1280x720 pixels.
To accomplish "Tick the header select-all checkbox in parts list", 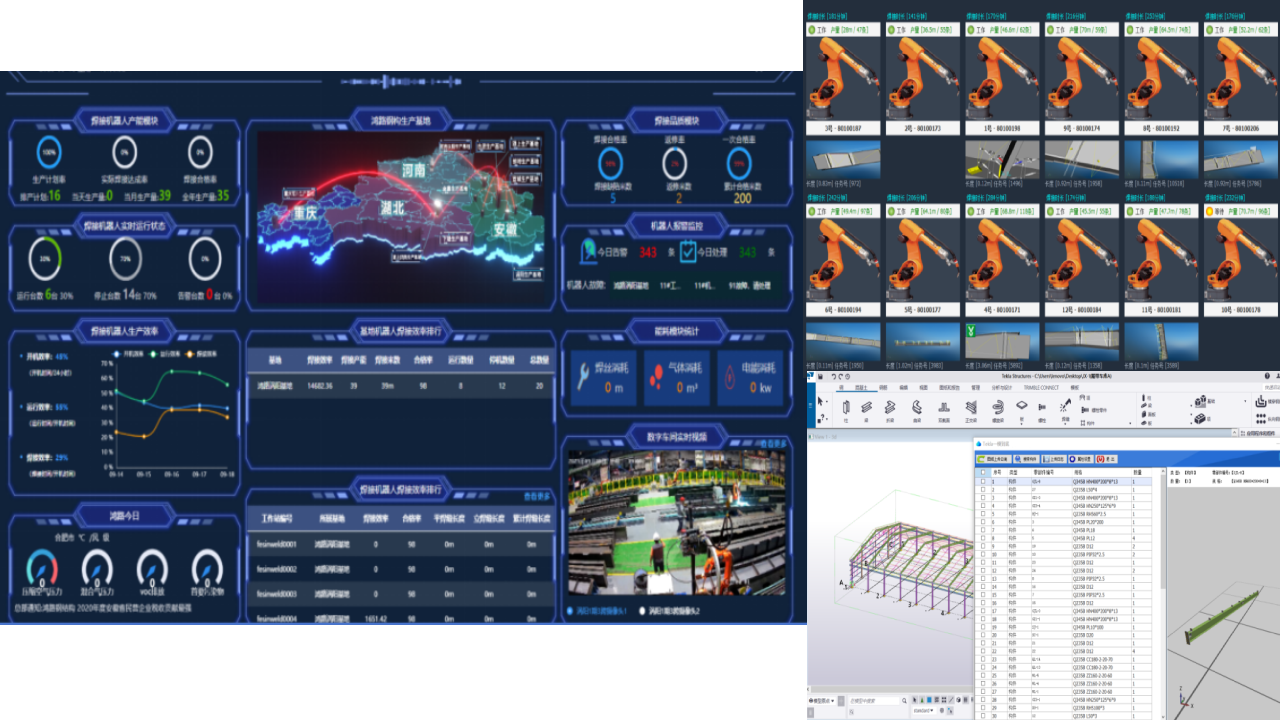I will (x=982, y=471).
